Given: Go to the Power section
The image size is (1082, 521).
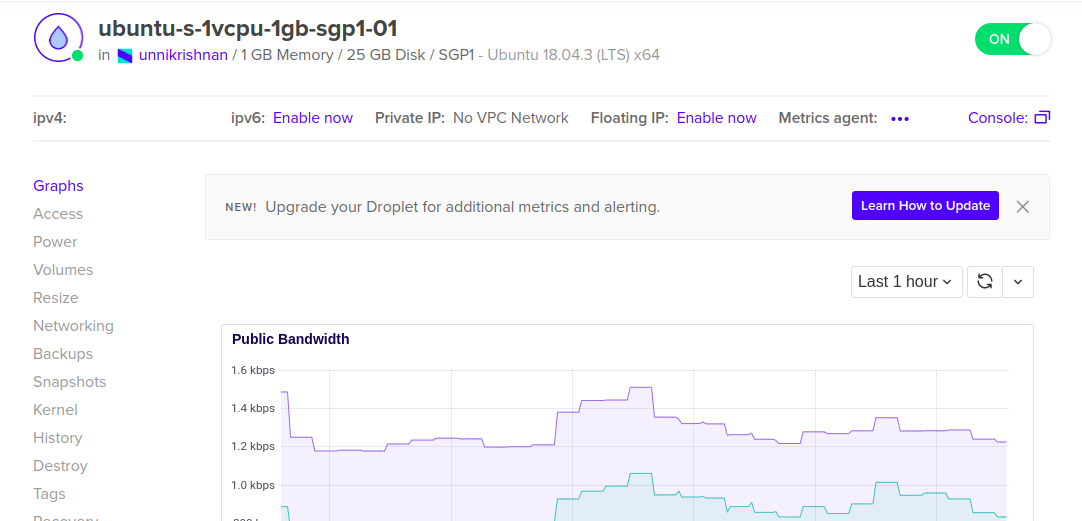Looking at the screenshot, I should [55, 242].
